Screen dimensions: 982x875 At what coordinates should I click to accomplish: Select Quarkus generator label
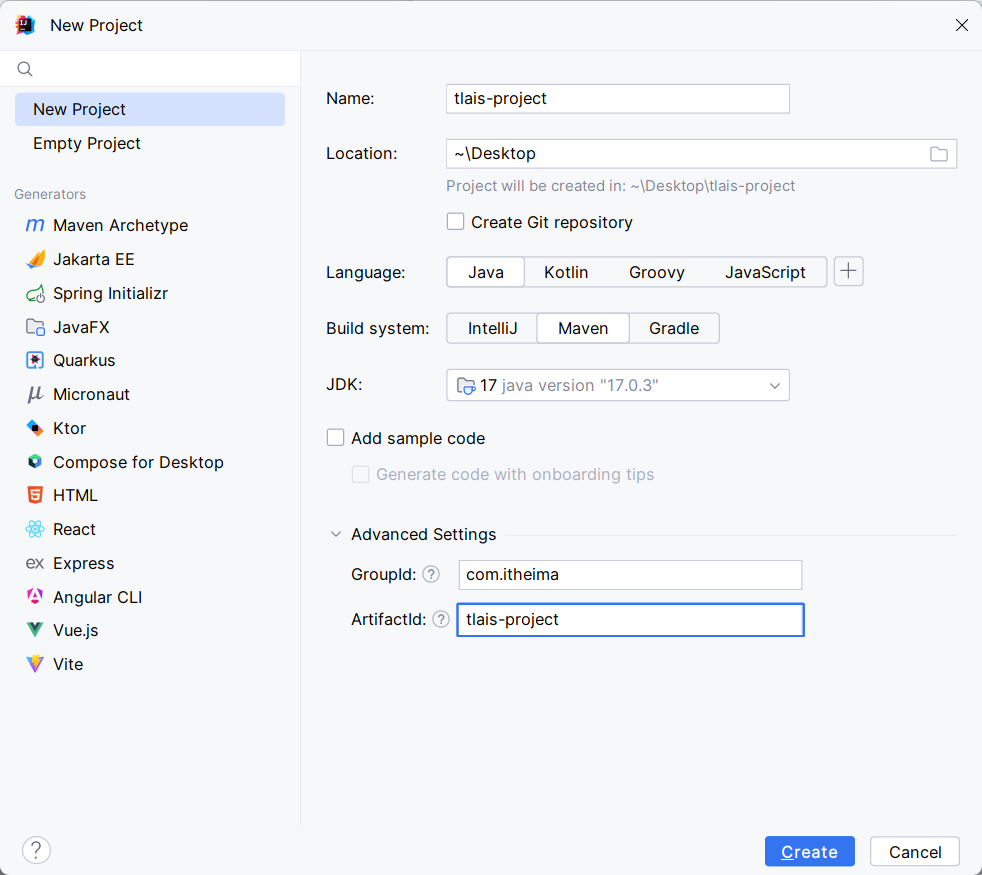click(84, 360)
